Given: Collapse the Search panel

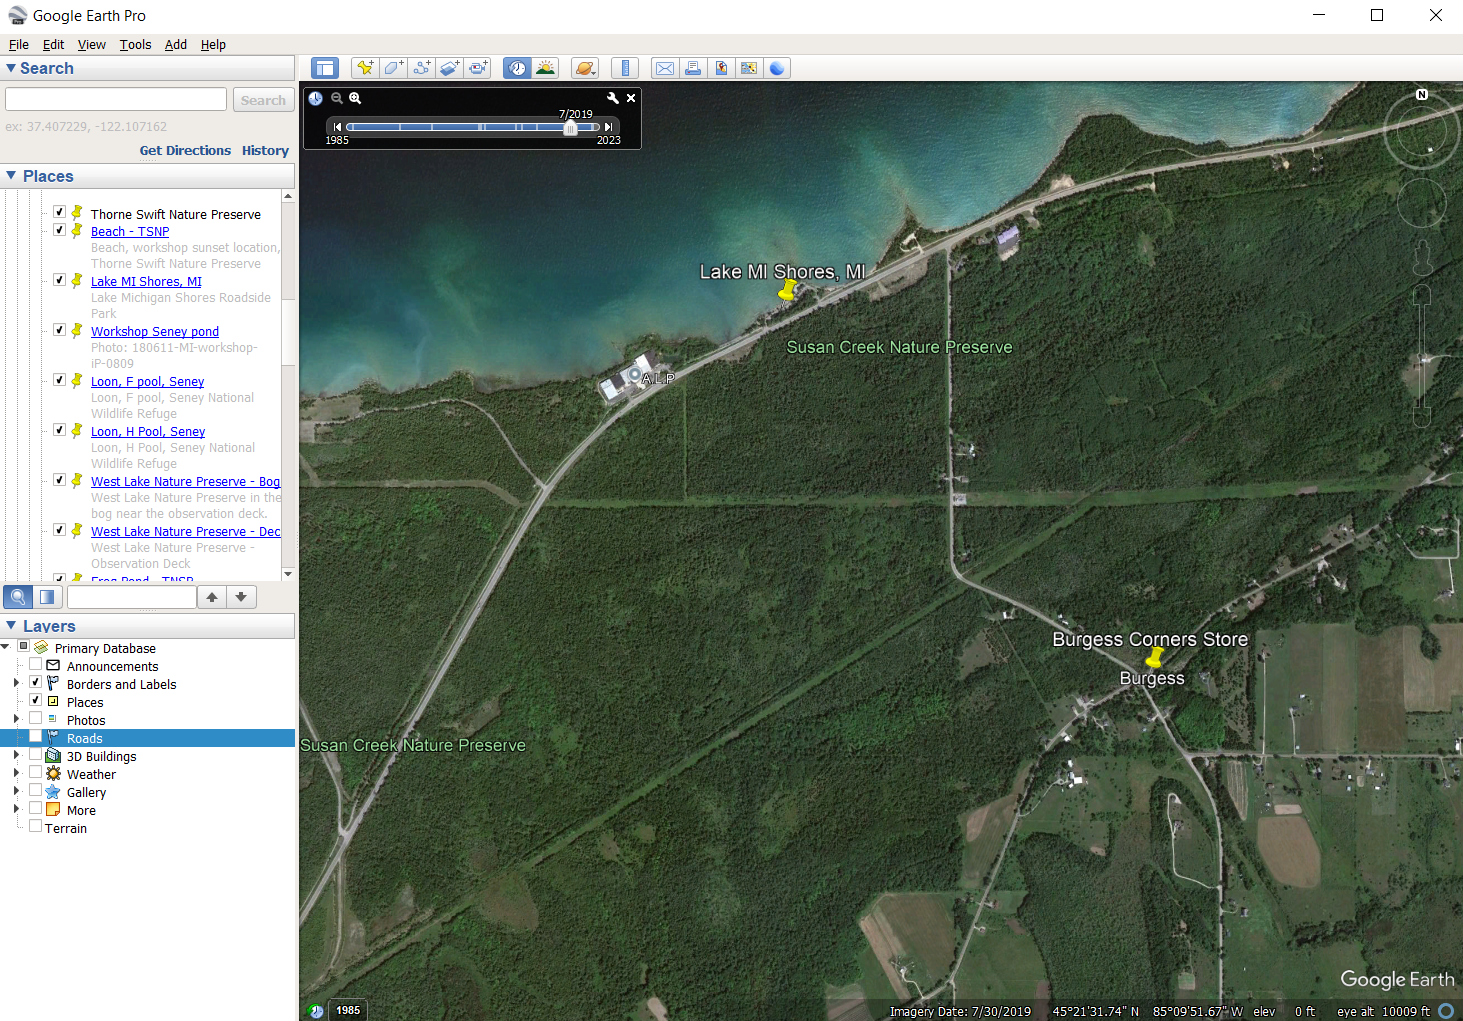Looking at the screenshot, I should 11,68.
